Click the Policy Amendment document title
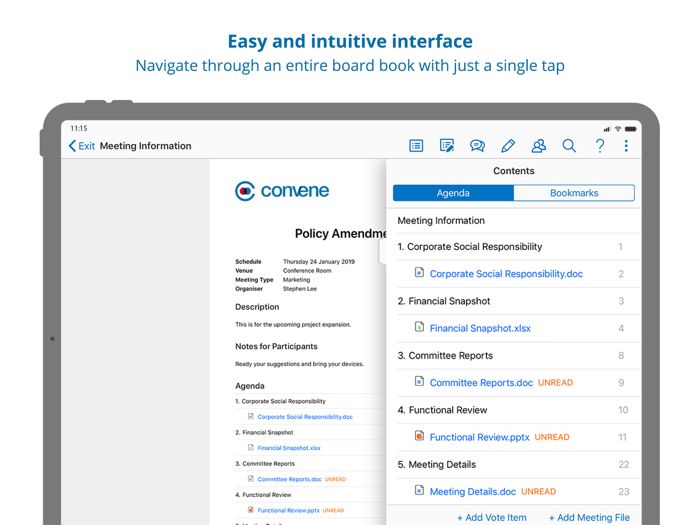 click(x=341, y=234)
